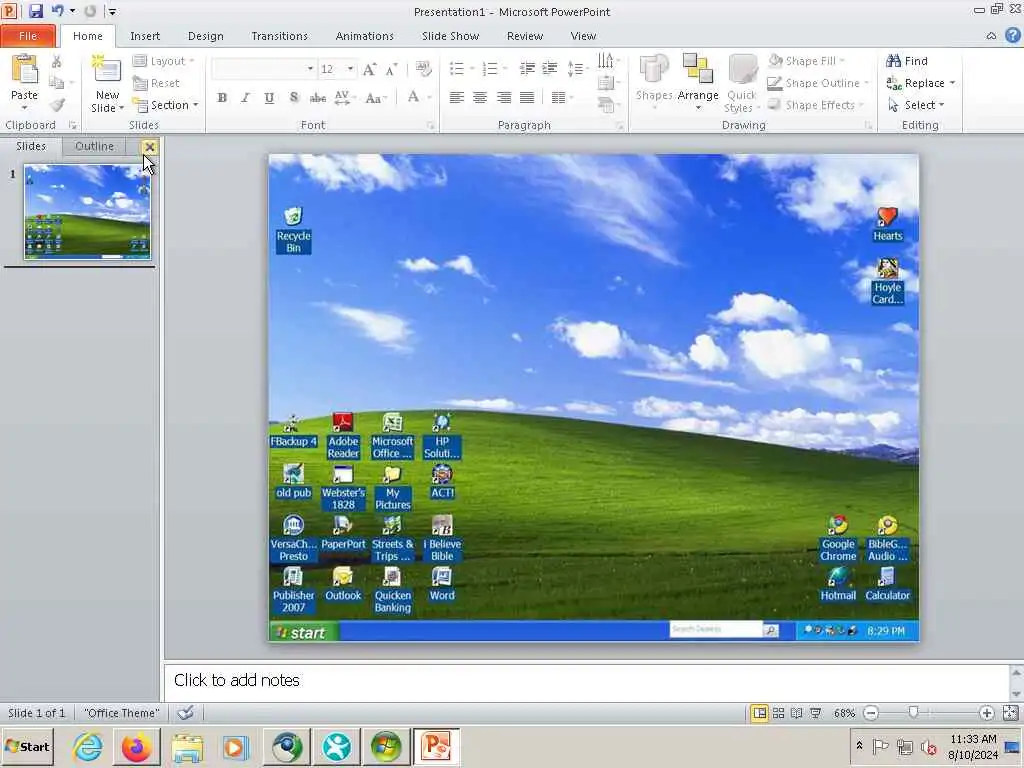
Task: Open Customize Quick Access Toolbar dropdown
Action: point(112,11)
